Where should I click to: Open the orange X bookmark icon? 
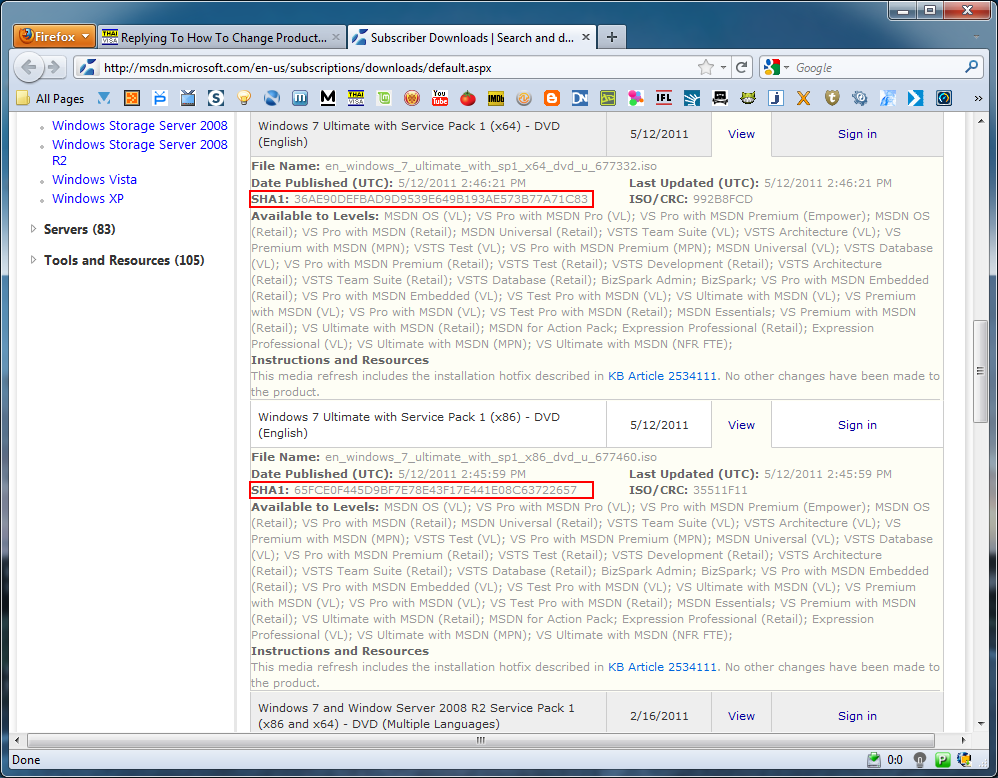pyautogui.click(x=804, y=98)
